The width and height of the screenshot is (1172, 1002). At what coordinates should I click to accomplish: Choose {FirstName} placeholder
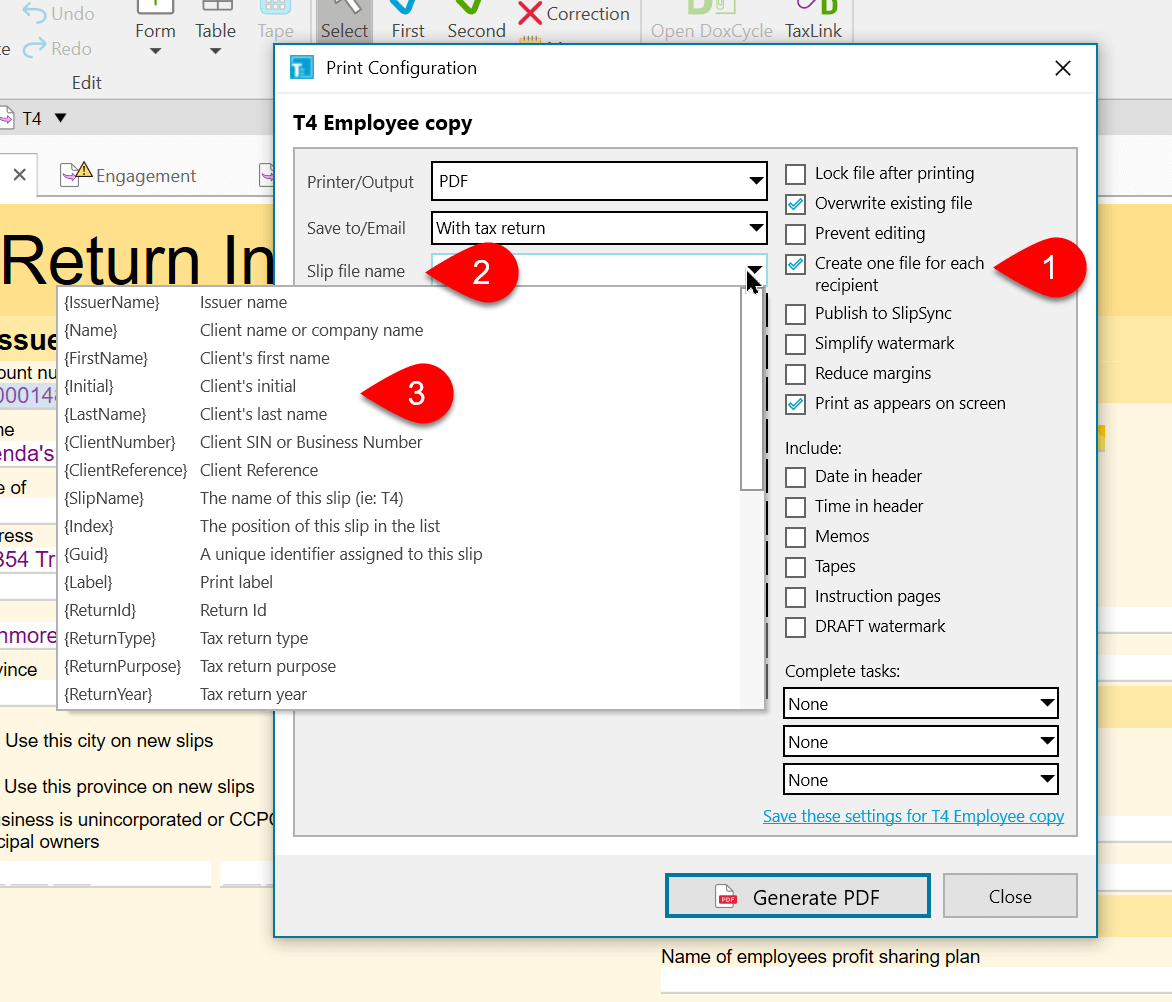click(400, 358)
